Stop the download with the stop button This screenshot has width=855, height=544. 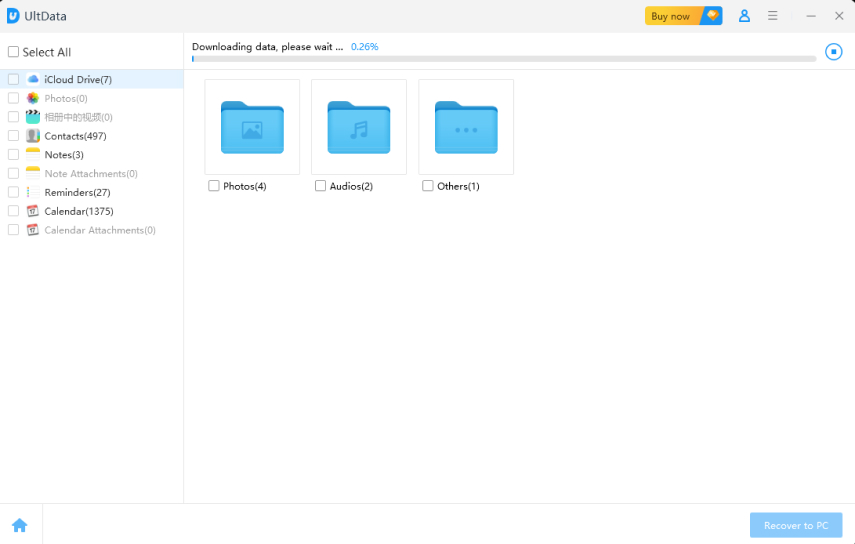click(833, 52)
